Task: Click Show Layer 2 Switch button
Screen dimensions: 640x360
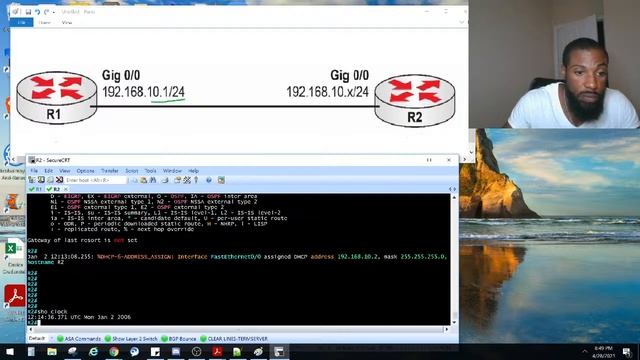Action: pyautogui.click(x=131, y=339)
